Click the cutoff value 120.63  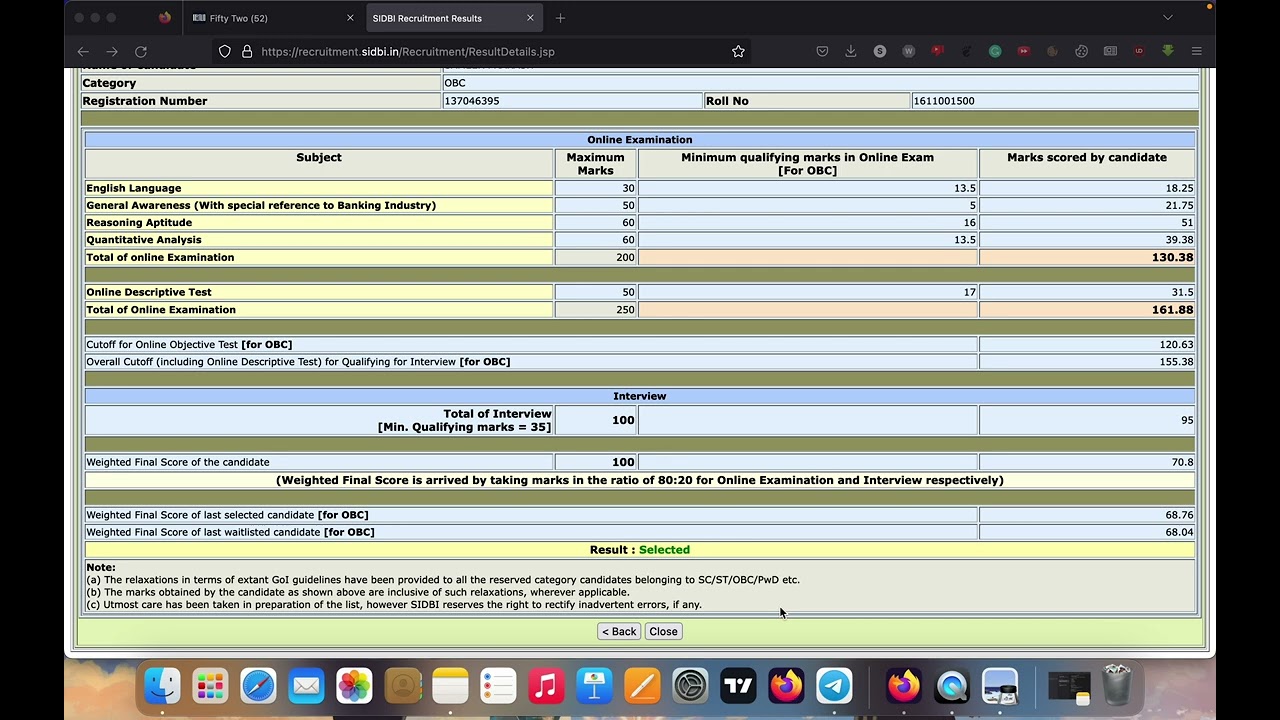[1176, 345]
